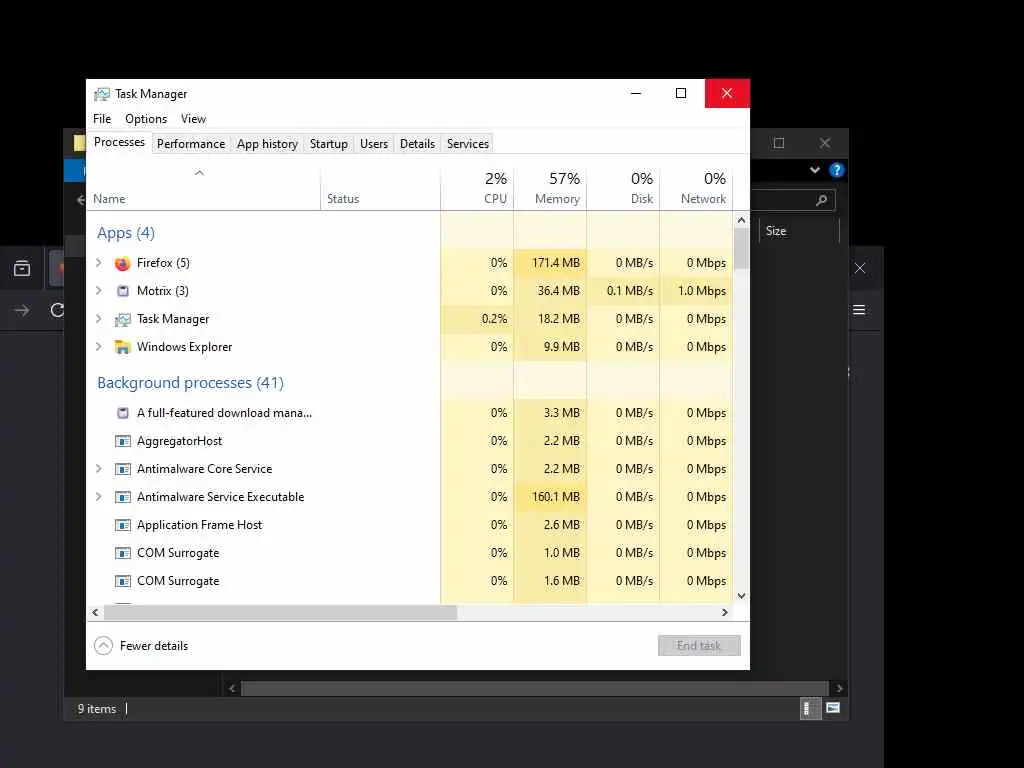The image size is (1024, 768).
Task: Open the File menu
Action: tap(102, 119)
